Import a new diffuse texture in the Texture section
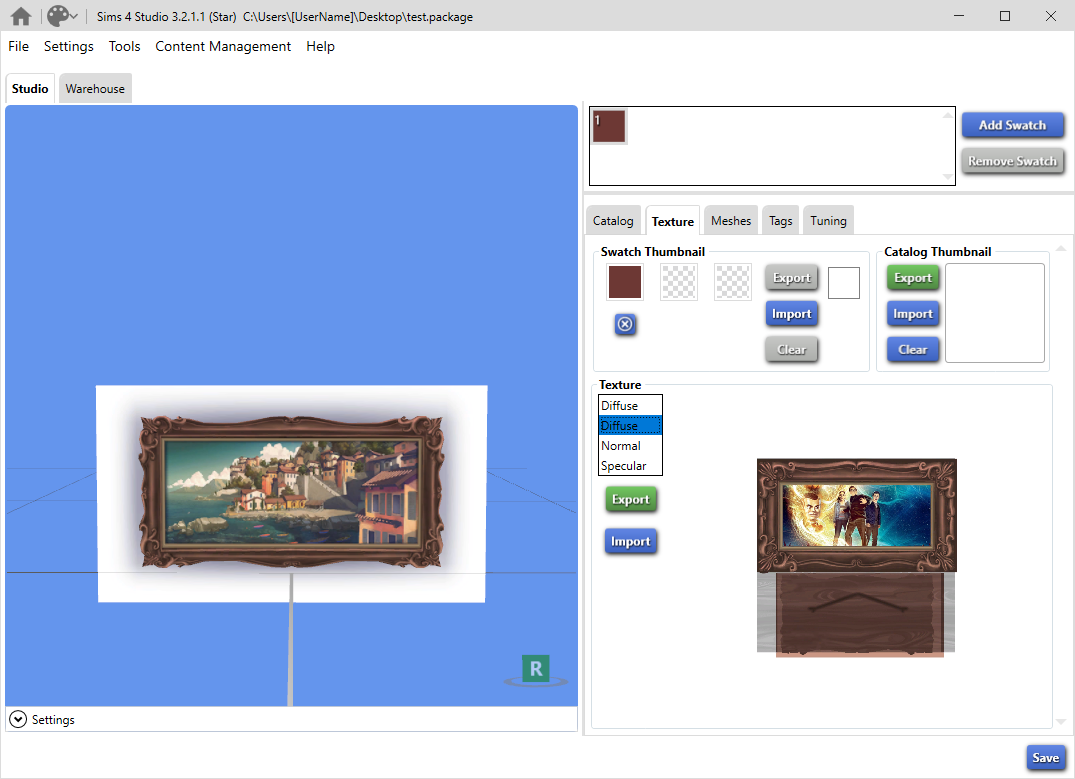Viewport: 1075px width, 779px height. [x=630, y=540]
